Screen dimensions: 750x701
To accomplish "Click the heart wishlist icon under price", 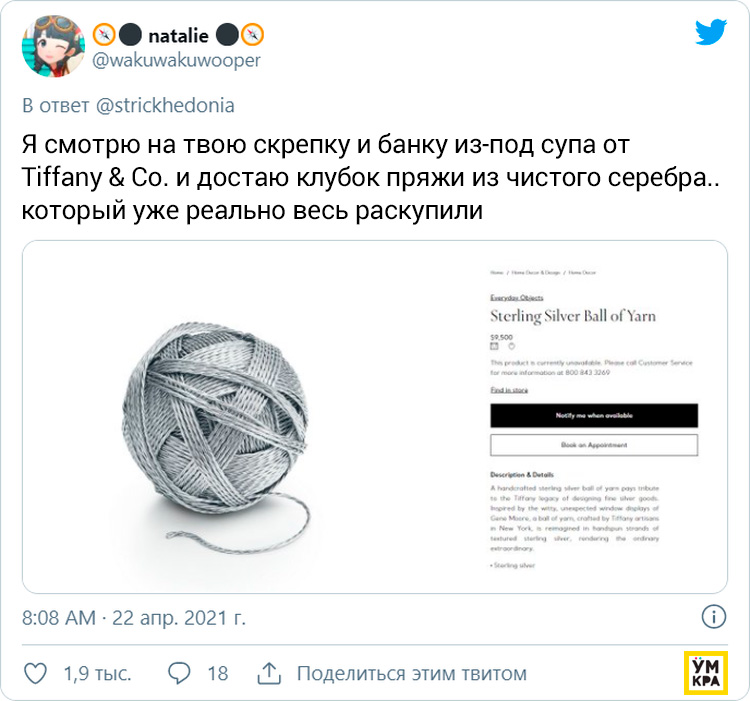I will click(511, 346).
